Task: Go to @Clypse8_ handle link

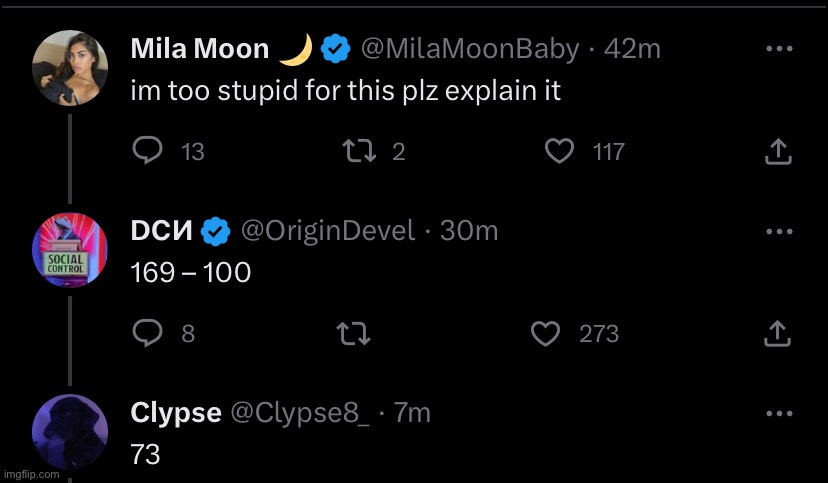Action: [300, 413]
